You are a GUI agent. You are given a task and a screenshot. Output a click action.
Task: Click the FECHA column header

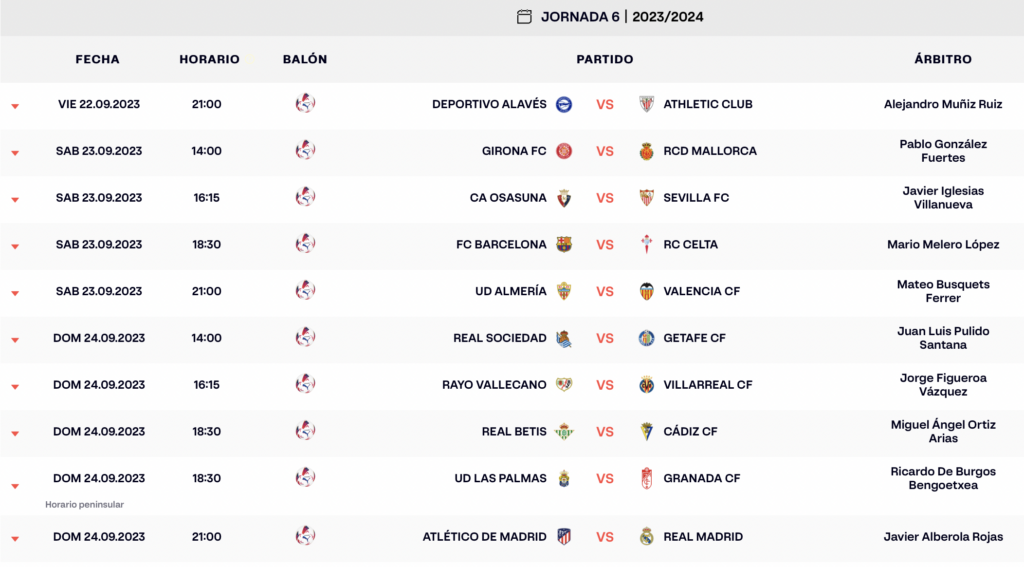coord(97,60)
